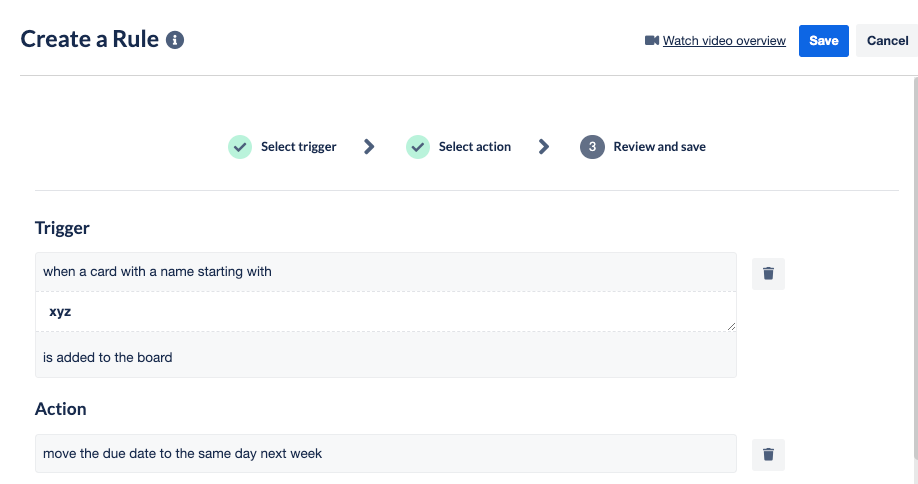Open the Watch video overview link
The height and width of the screenshot is (484, 918).
click(x=724, y=40)
